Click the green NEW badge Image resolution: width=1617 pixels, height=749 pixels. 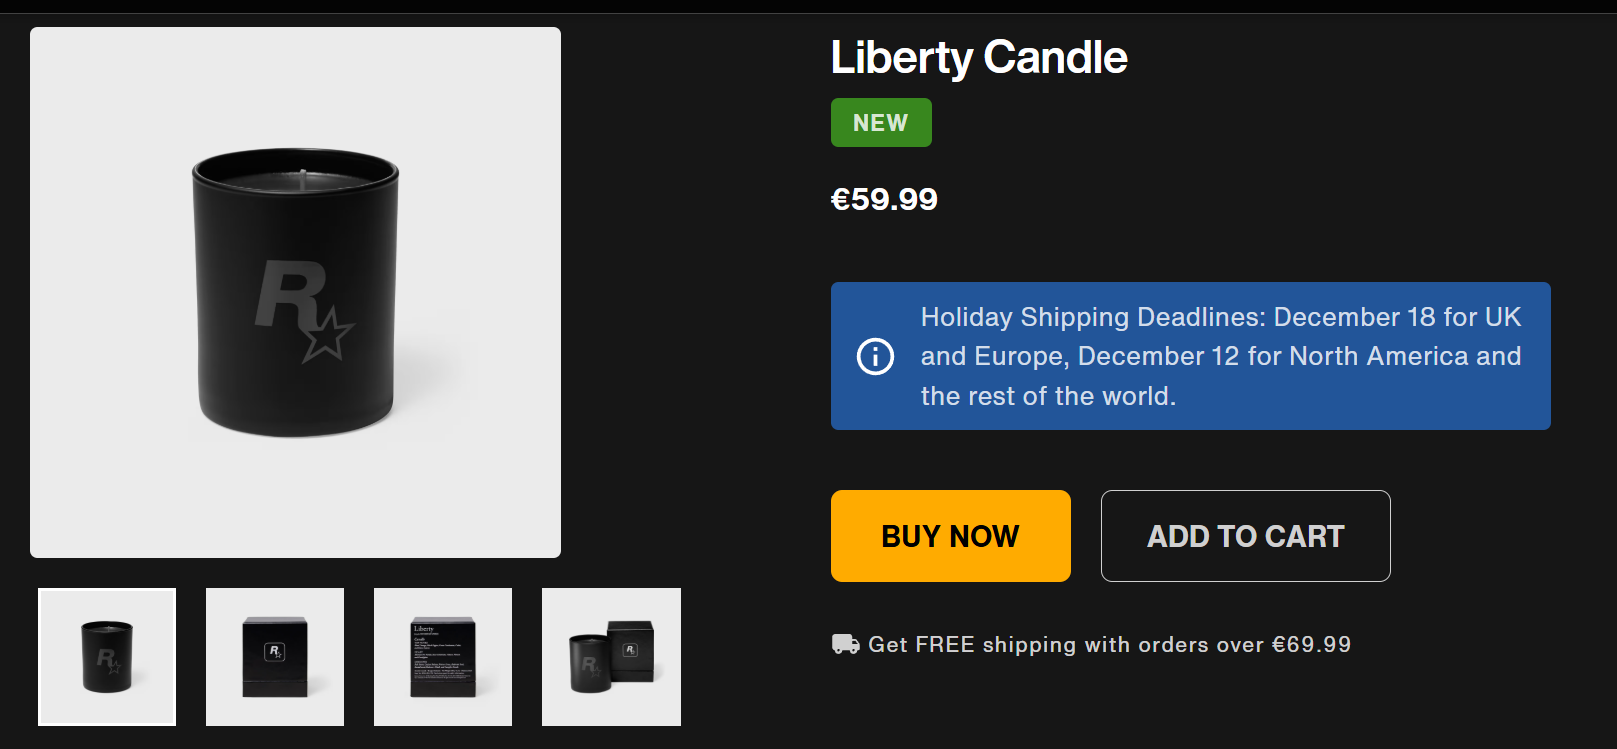click(881, 123)
